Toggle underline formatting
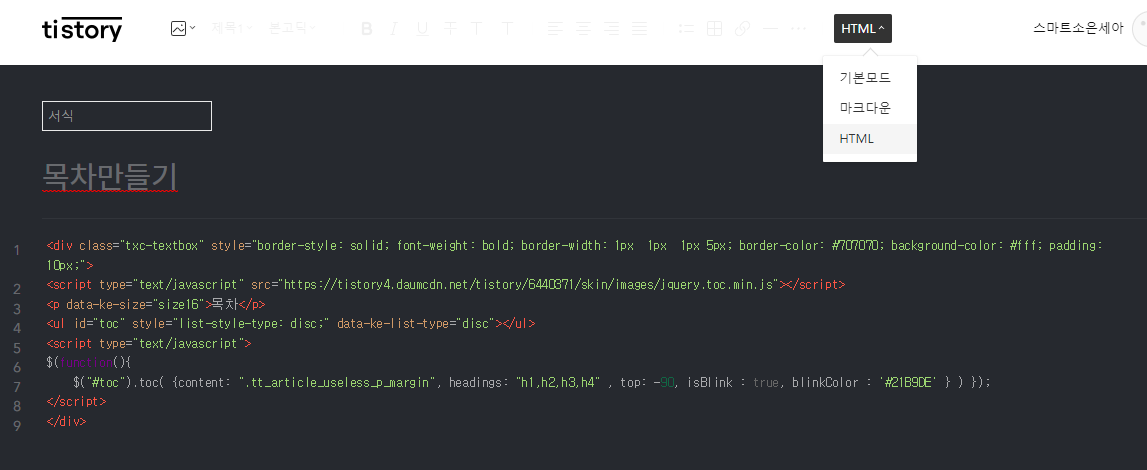Viewport: 1147px width, 470px height. point(422,29)
